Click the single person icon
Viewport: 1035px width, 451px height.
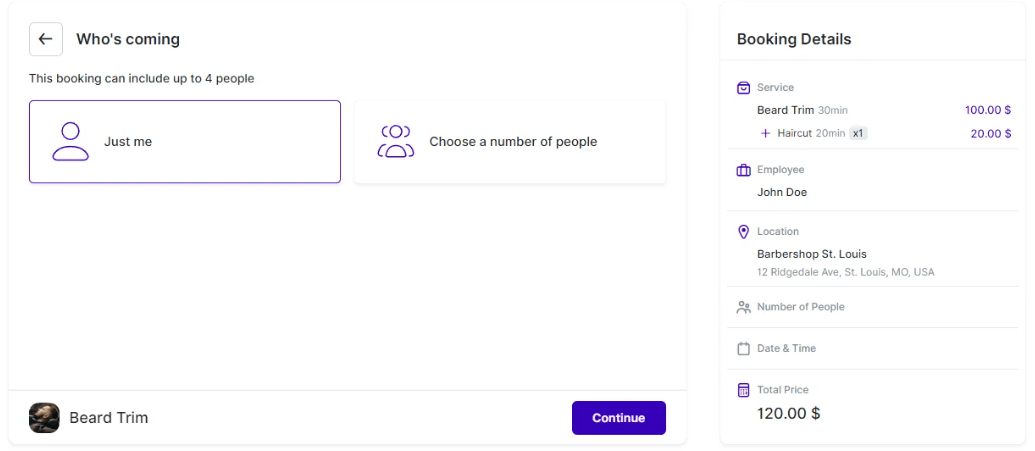71,141
